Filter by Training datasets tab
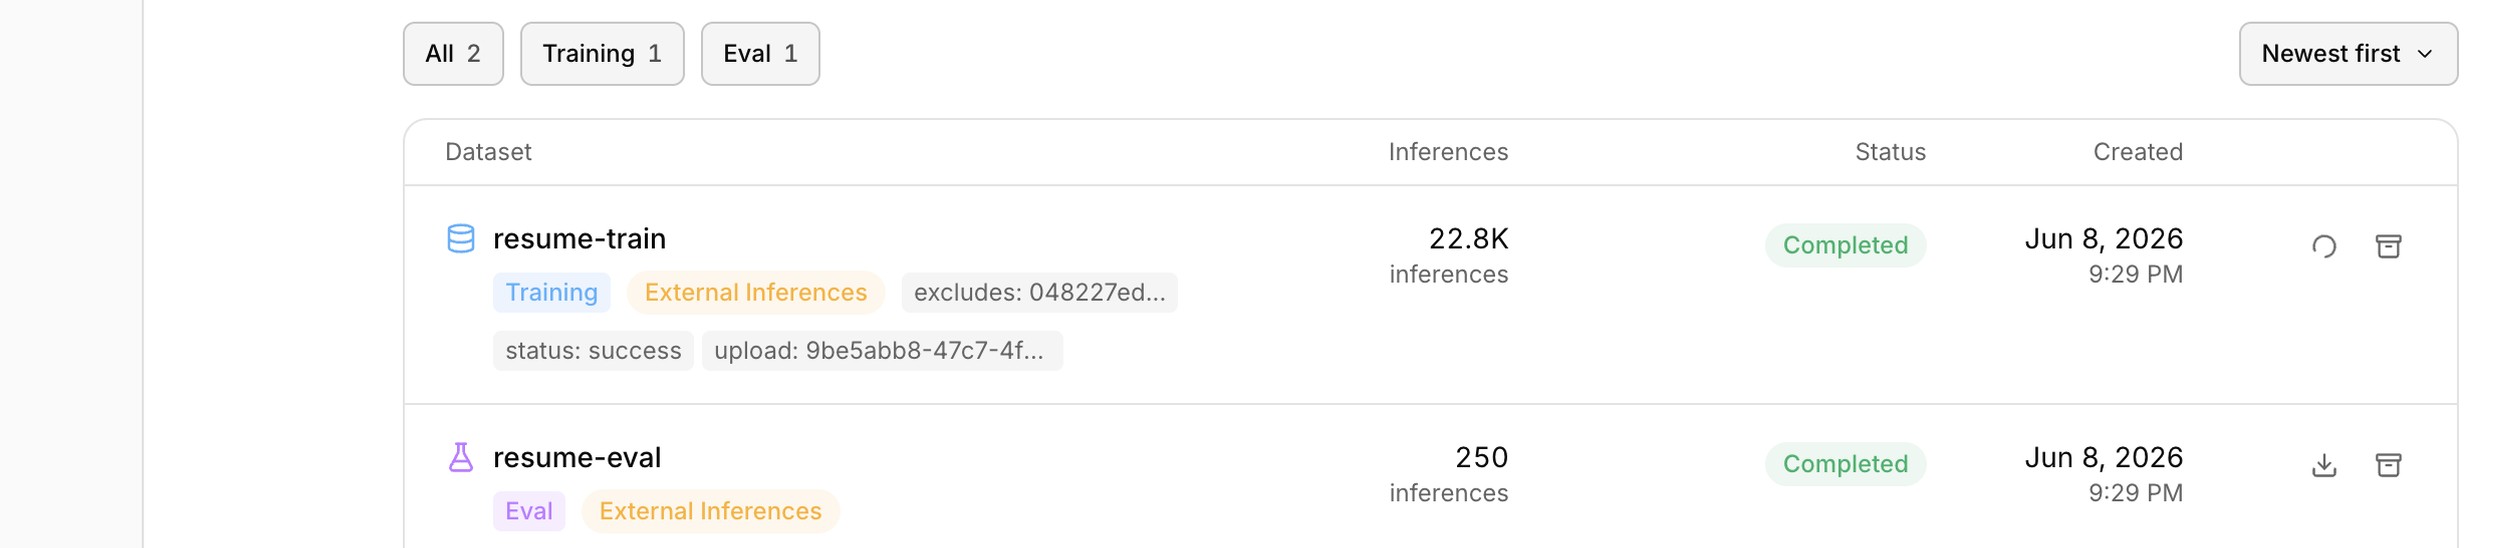This screenshot has width=2504, height=548. (x=602, y=54)
